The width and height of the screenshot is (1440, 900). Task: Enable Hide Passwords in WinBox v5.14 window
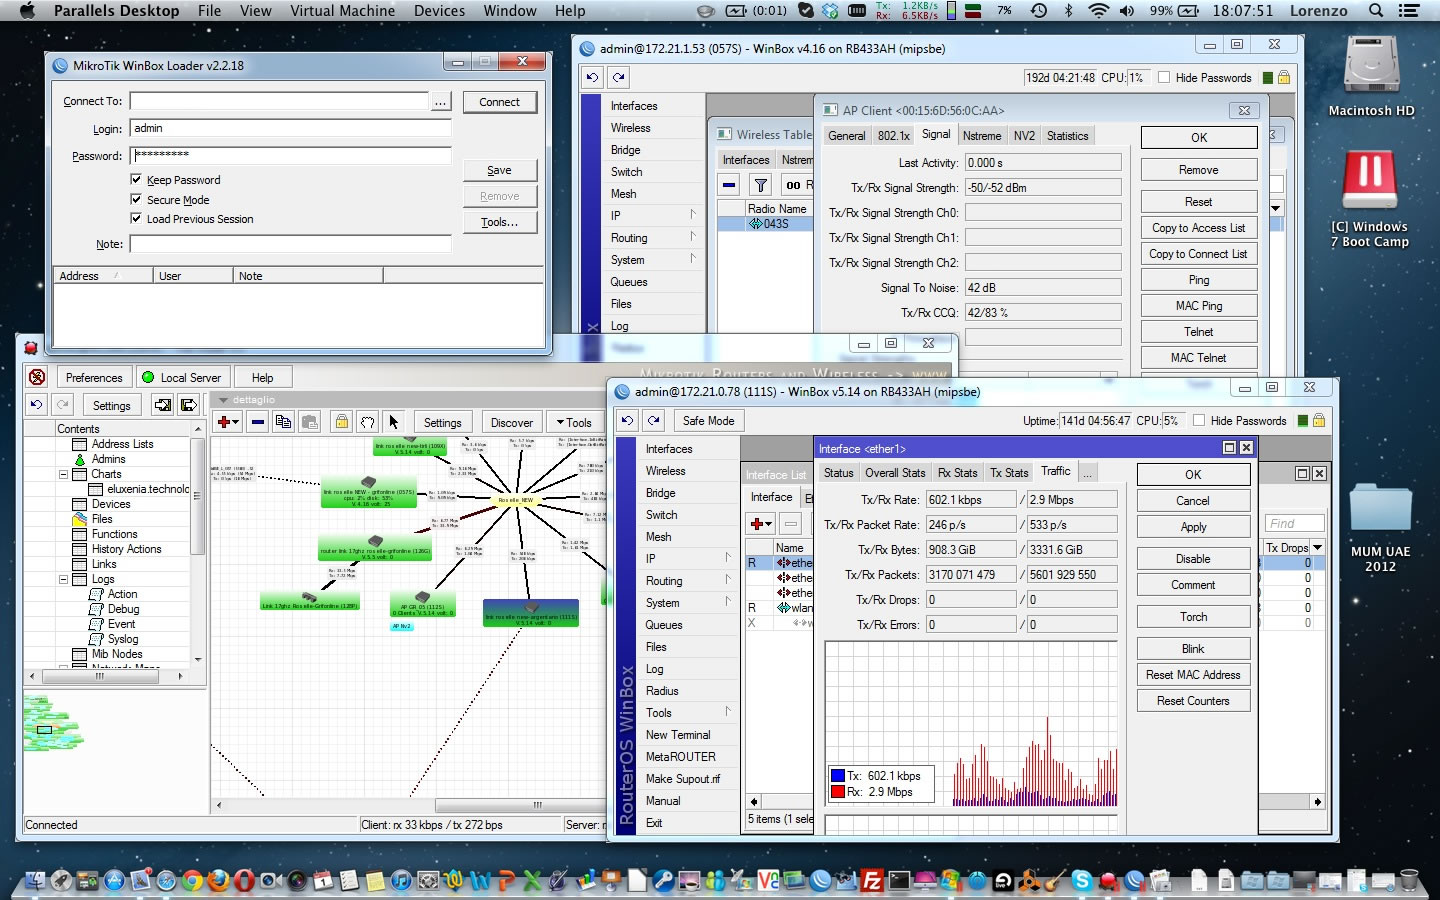pos(1199,421)
